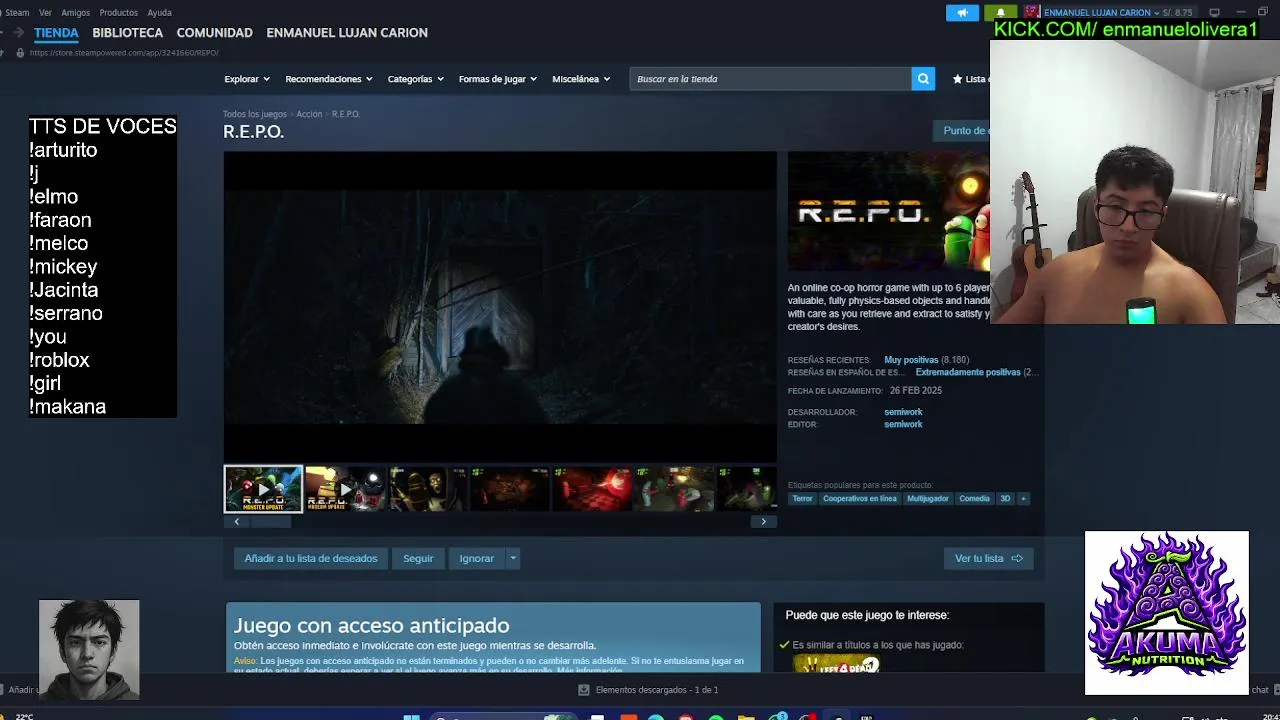Click the user avatar in top bar
This screenshot has height=720, width=1280.
1031,13
